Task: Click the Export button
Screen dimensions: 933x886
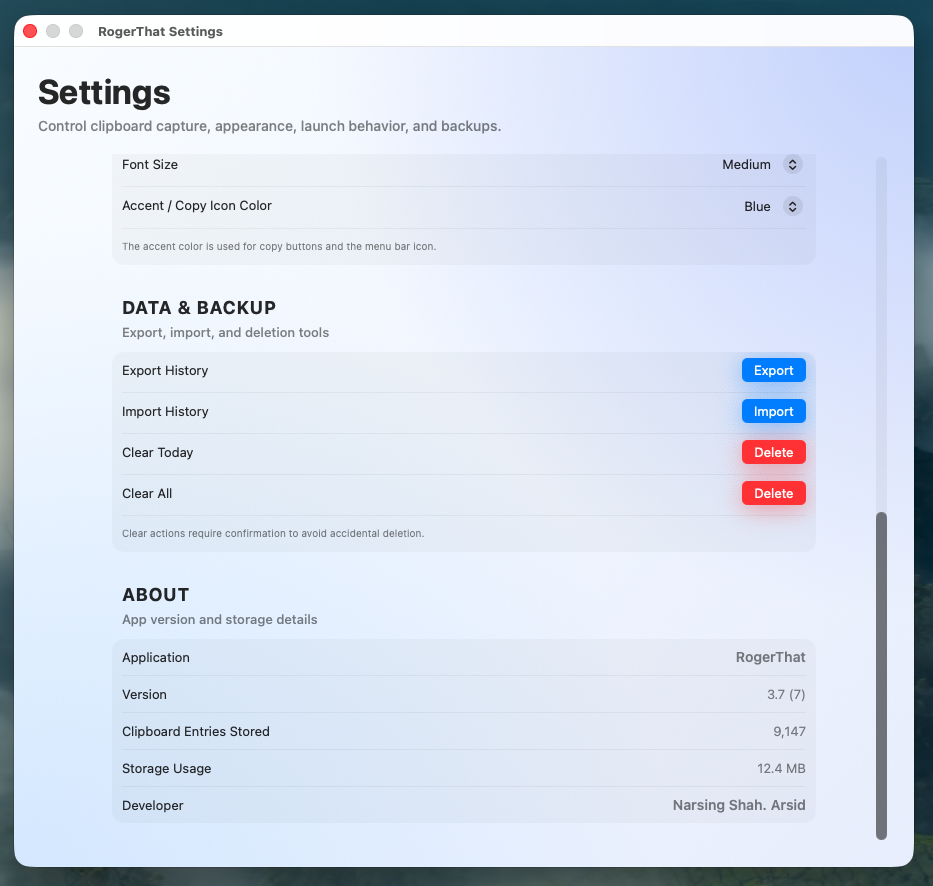Action: pyautogui.click(x=774, y=370)
